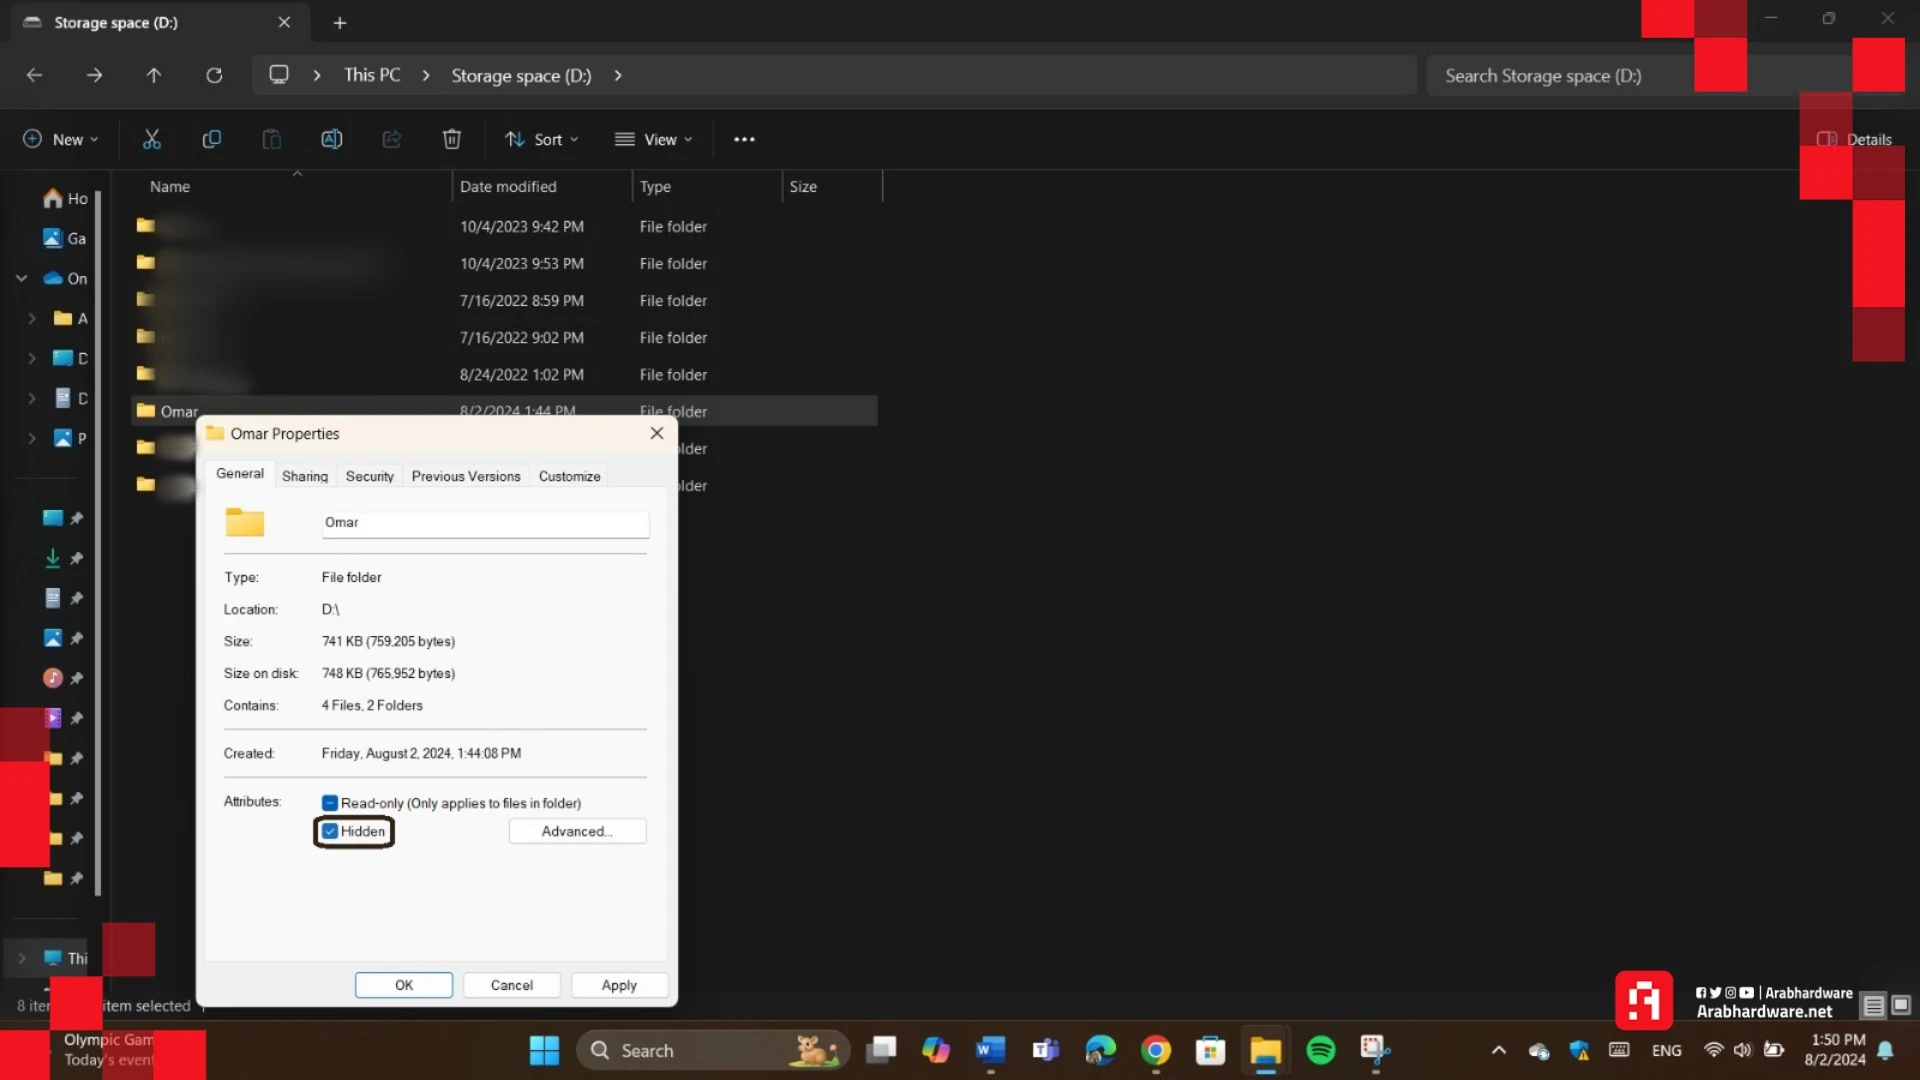Click OK in Omar Properties
The image size is (1920, 1080).
tap(404, 985)
